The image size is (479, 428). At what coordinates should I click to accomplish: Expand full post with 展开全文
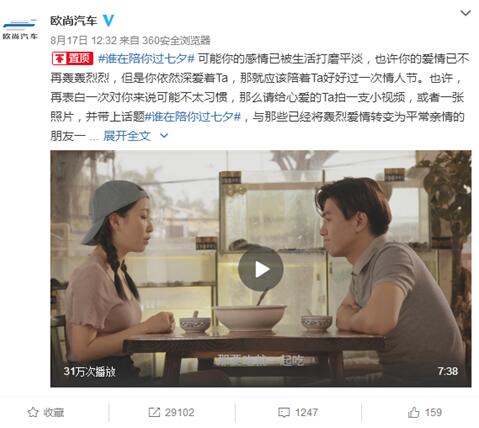(x=127, y=136)
